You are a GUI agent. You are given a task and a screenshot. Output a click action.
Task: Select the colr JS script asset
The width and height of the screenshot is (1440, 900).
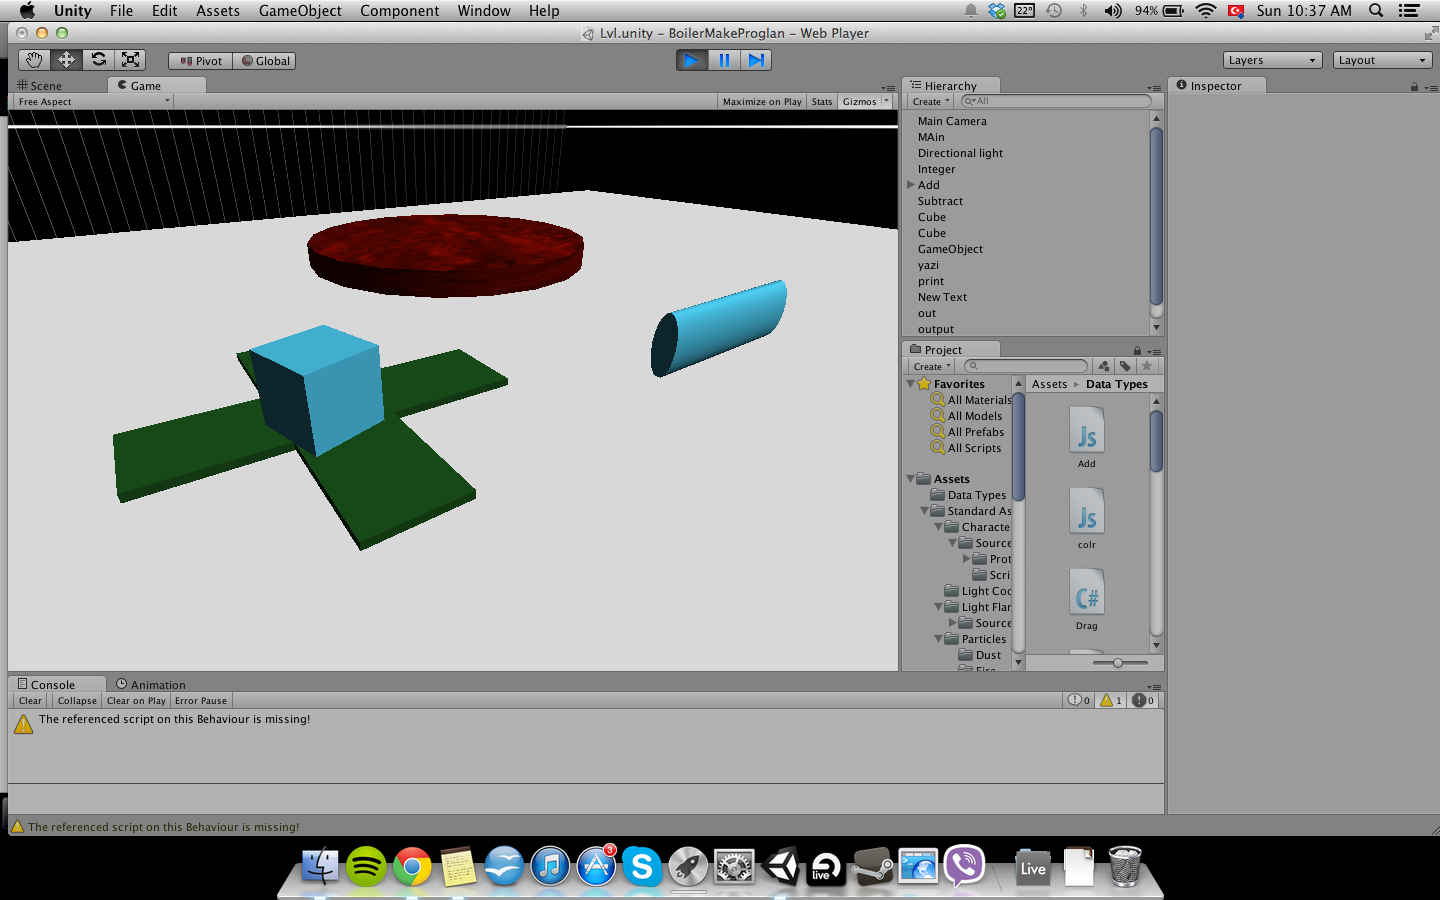(x=1087, y=518)
